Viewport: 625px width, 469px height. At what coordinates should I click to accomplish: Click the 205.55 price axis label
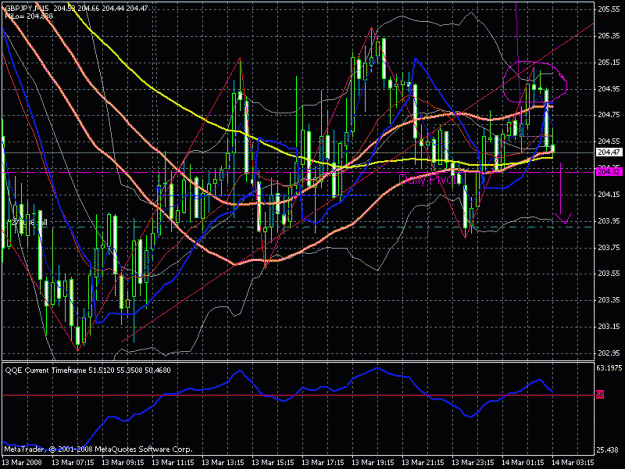(609, 9)
